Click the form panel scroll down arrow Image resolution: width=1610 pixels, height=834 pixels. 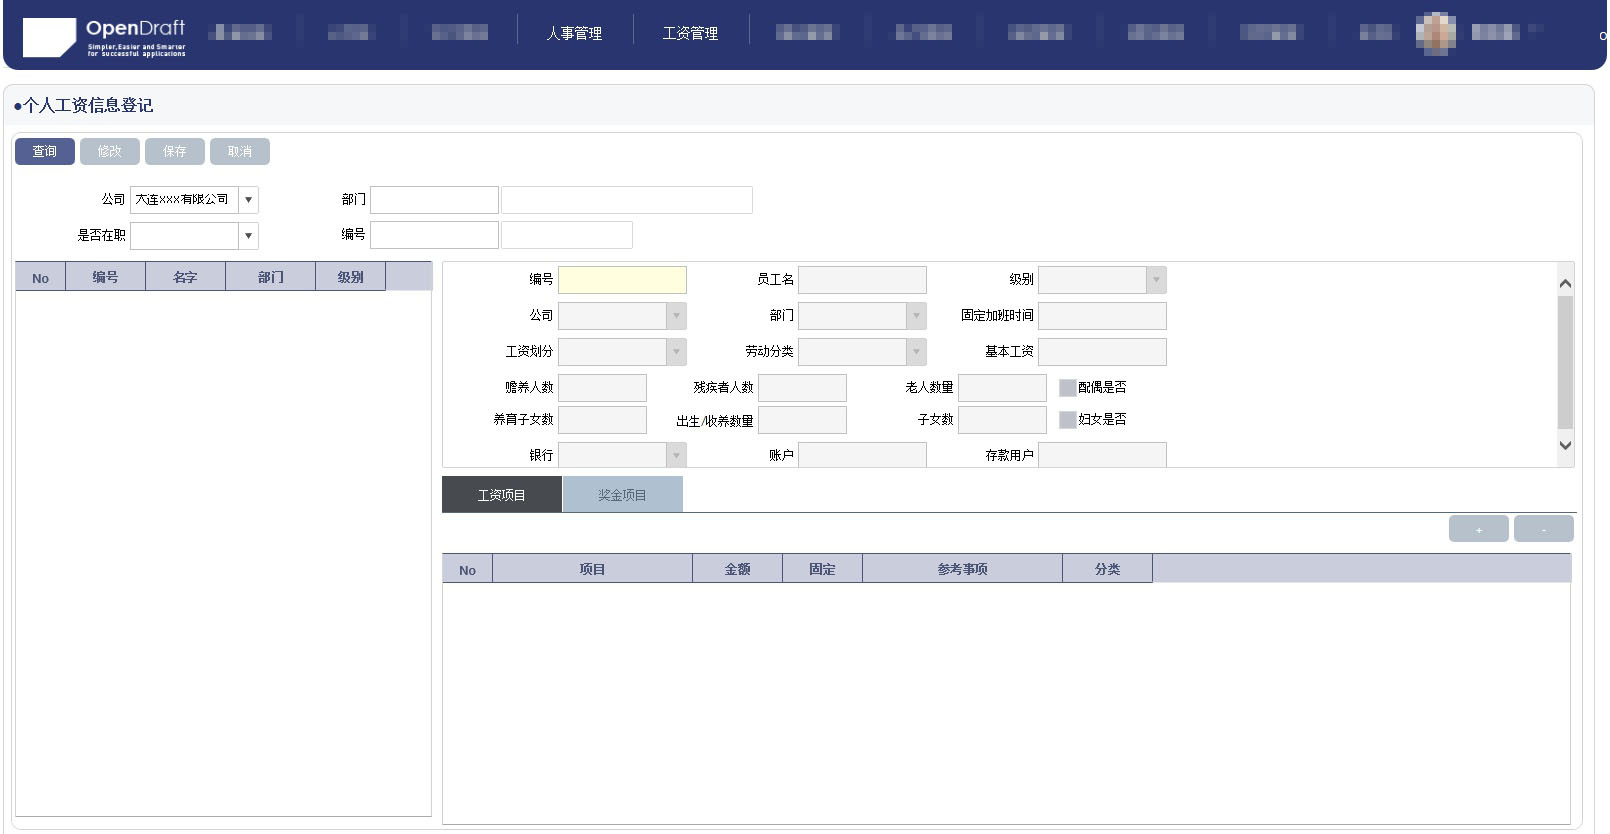click(1565, 446)
